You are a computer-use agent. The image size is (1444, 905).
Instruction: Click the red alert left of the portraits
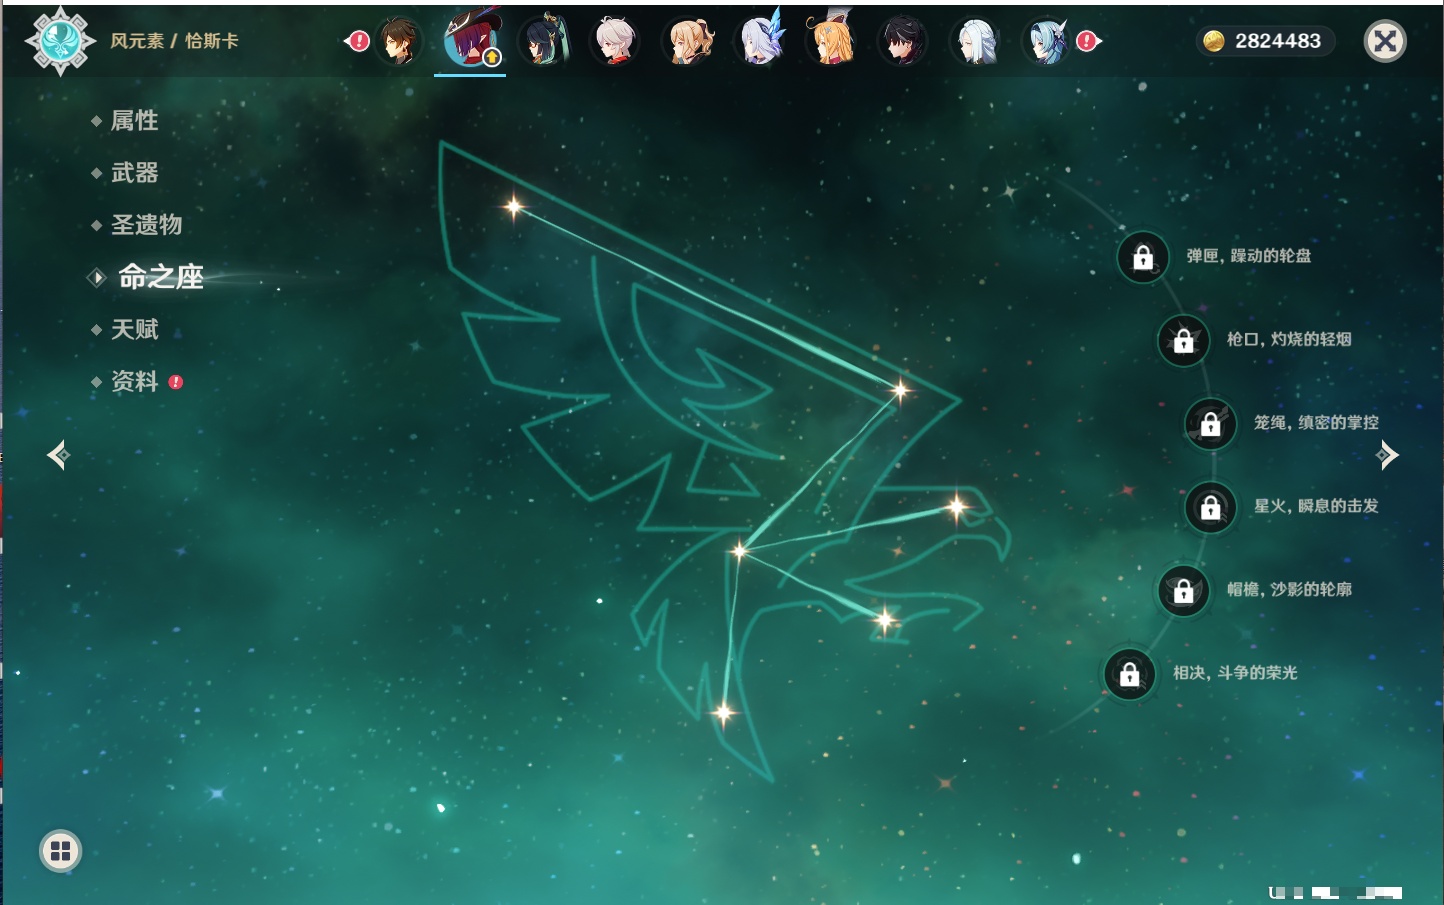pos(357,41)
